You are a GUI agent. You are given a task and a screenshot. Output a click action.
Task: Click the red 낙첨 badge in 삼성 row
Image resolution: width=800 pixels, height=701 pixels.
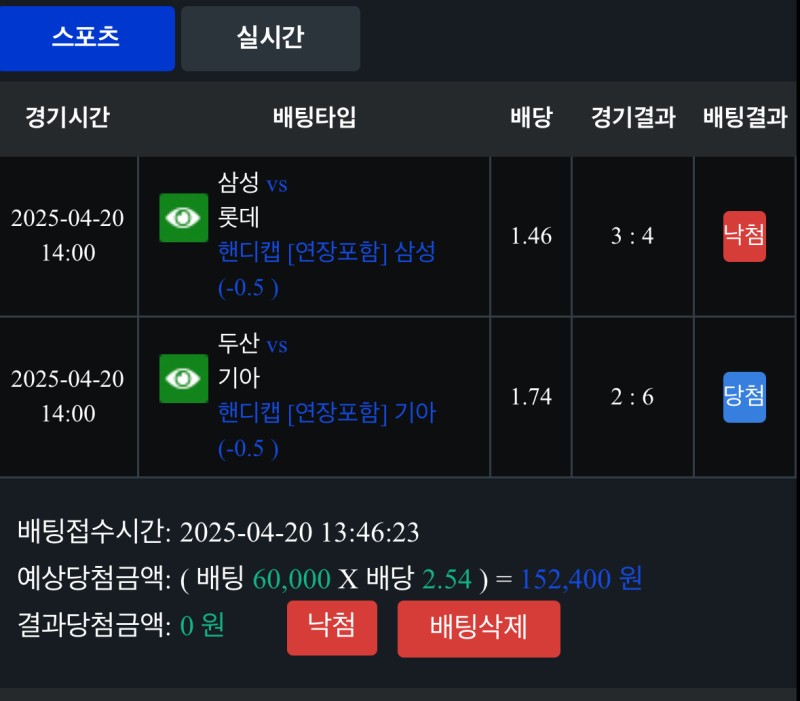(x=744, y=236)
